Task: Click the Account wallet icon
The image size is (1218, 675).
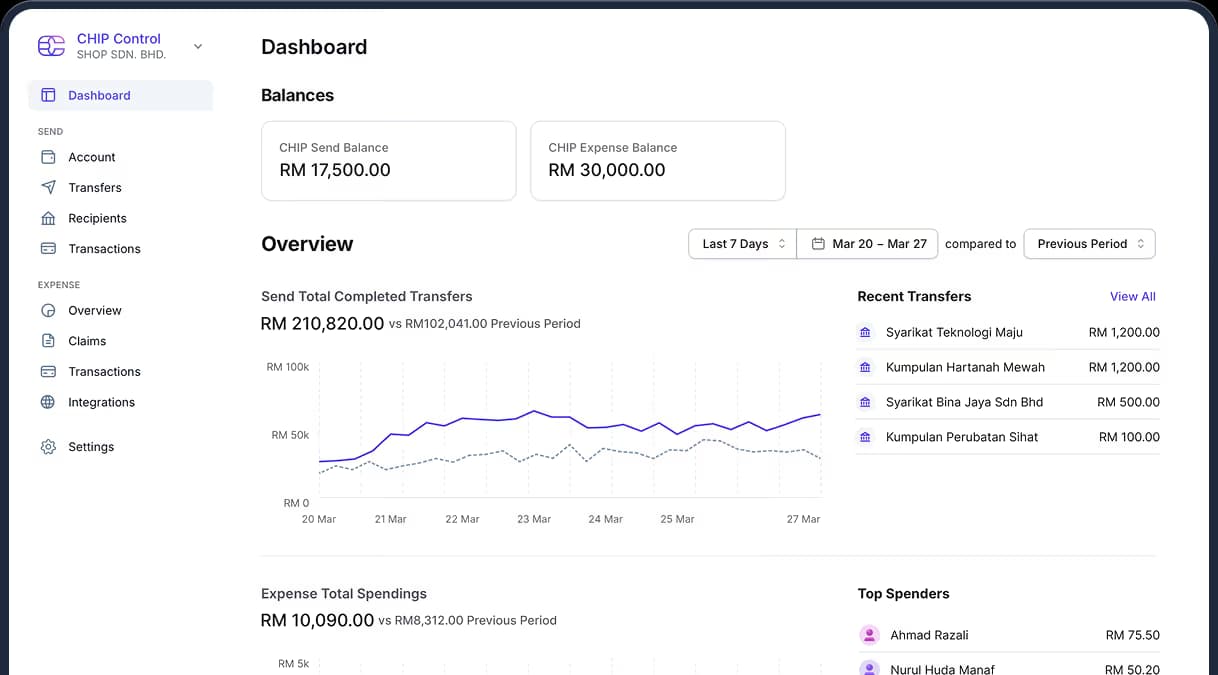Action: pos(48,157)
